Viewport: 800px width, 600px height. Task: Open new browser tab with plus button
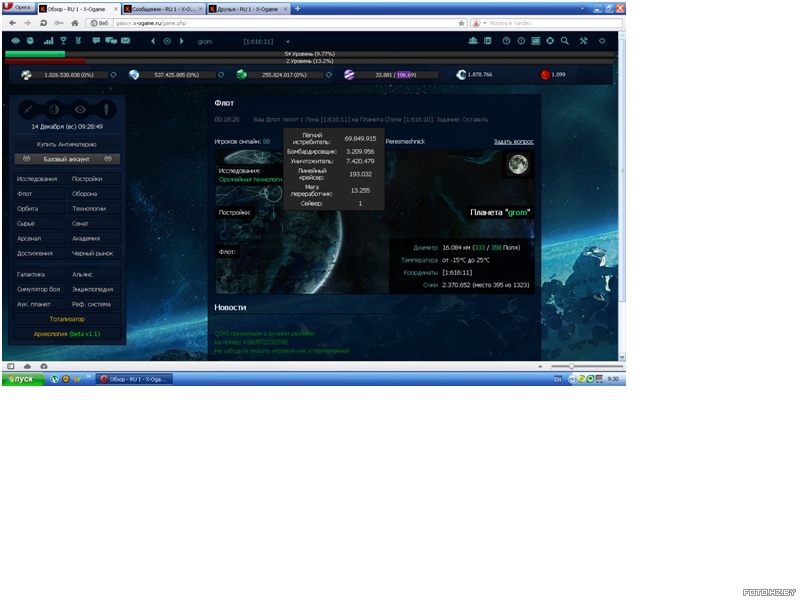(297, 9)
